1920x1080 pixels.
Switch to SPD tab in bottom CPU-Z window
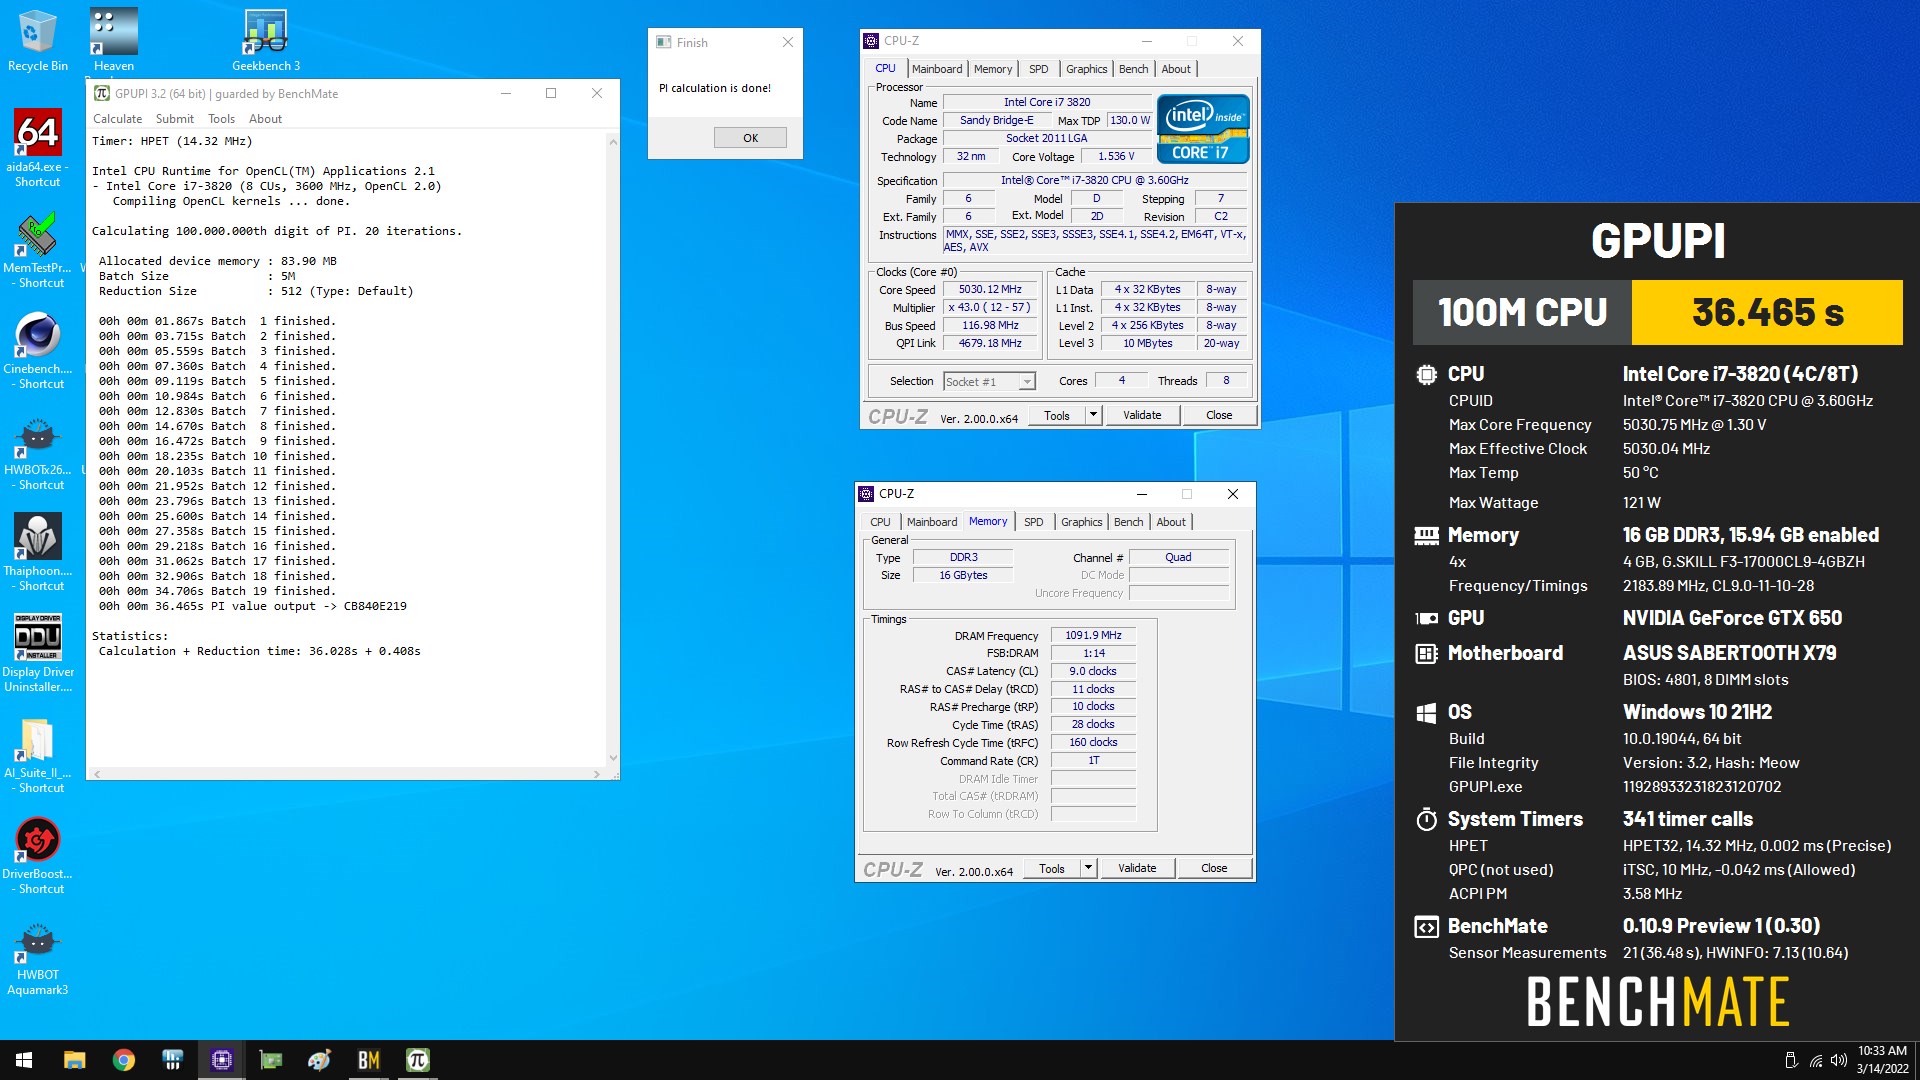1034,522
